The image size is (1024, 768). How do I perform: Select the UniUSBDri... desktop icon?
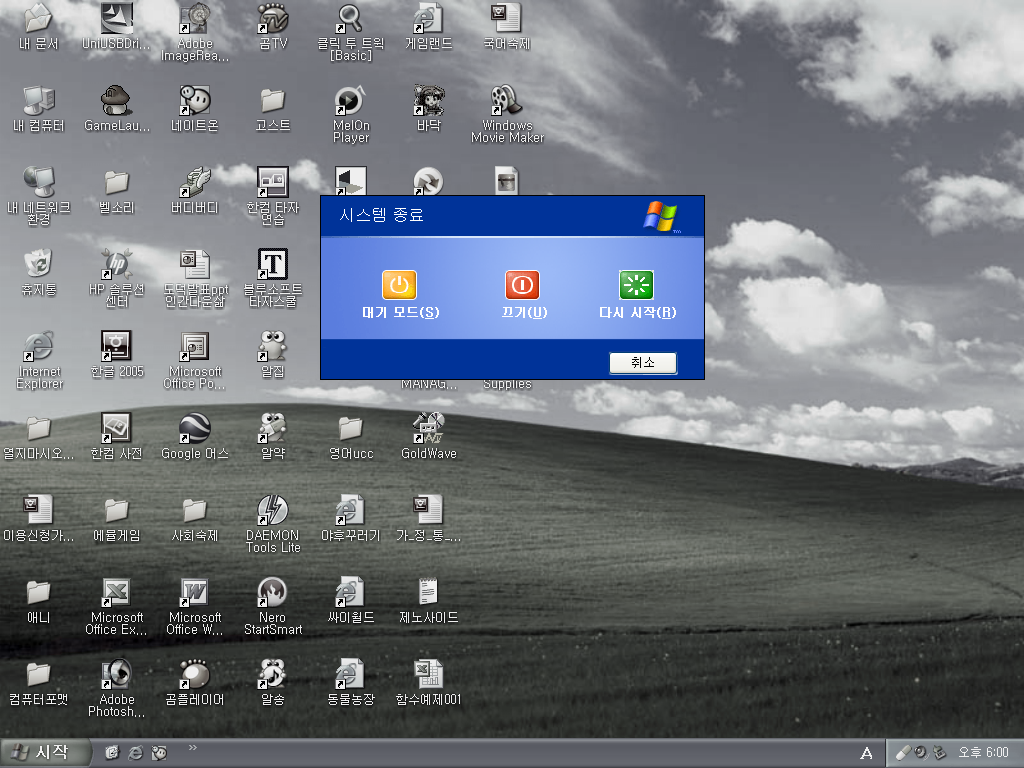point(116,26)
